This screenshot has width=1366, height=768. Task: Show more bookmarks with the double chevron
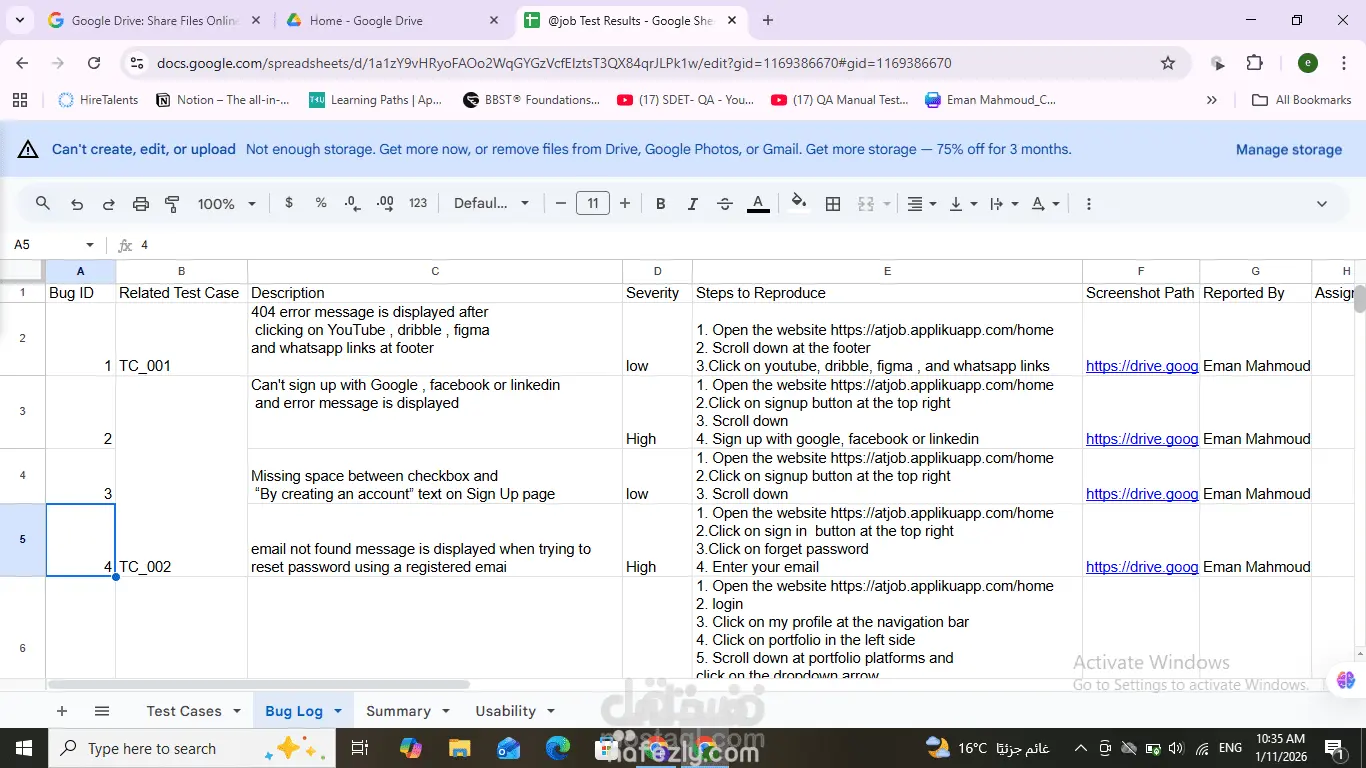pos(1212,100)
